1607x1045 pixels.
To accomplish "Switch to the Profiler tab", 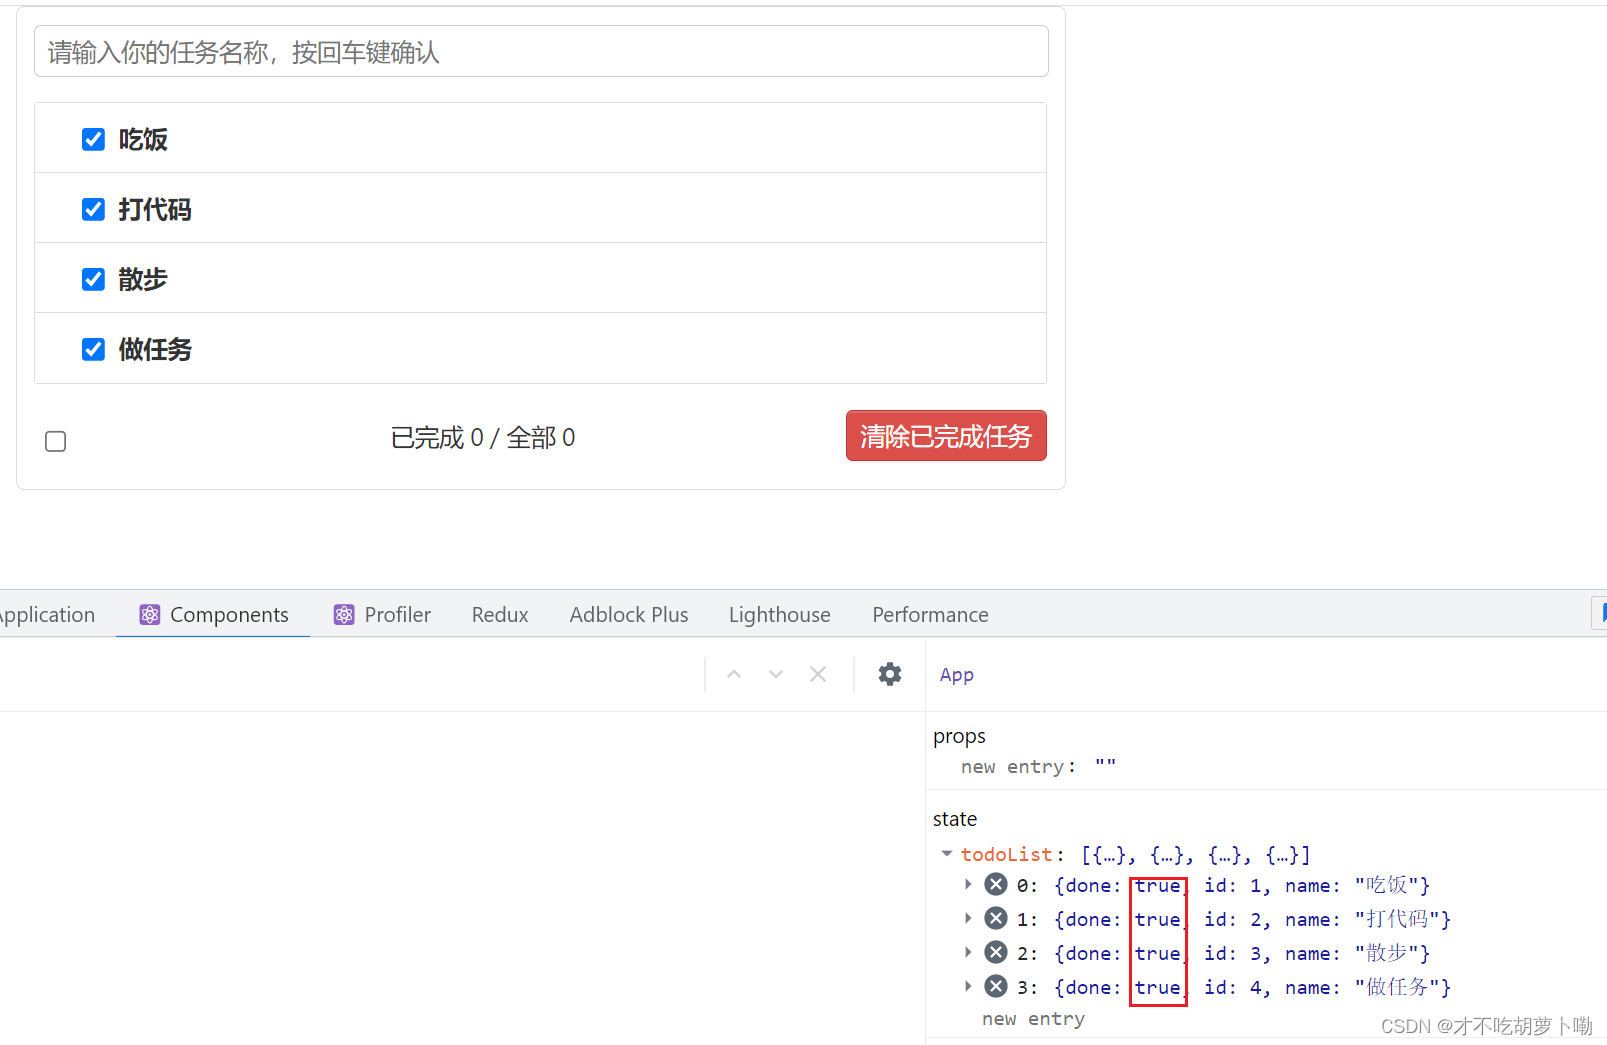I will [397, 614].
